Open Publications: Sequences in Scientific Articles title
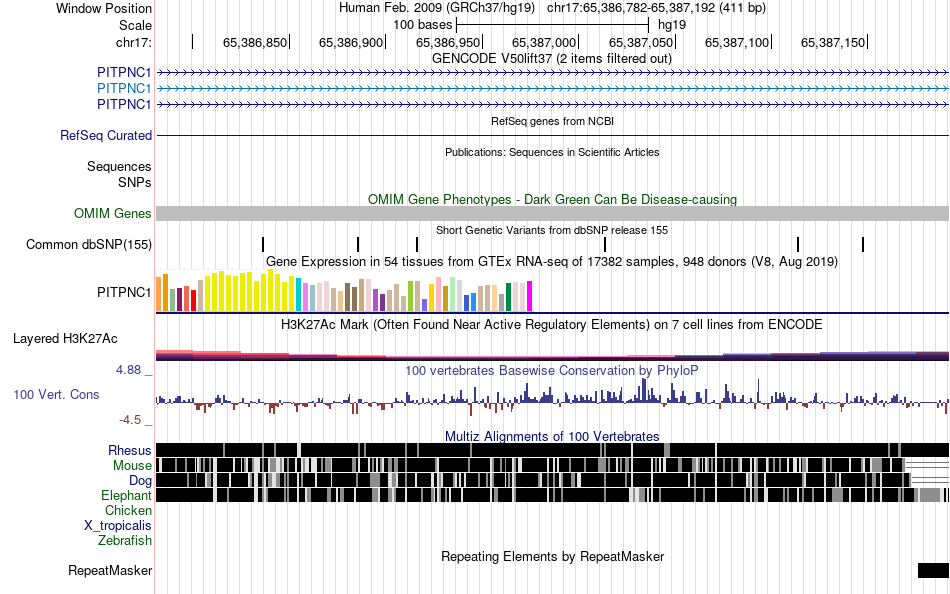Viewport: 950px width, 594px height. 552,152
